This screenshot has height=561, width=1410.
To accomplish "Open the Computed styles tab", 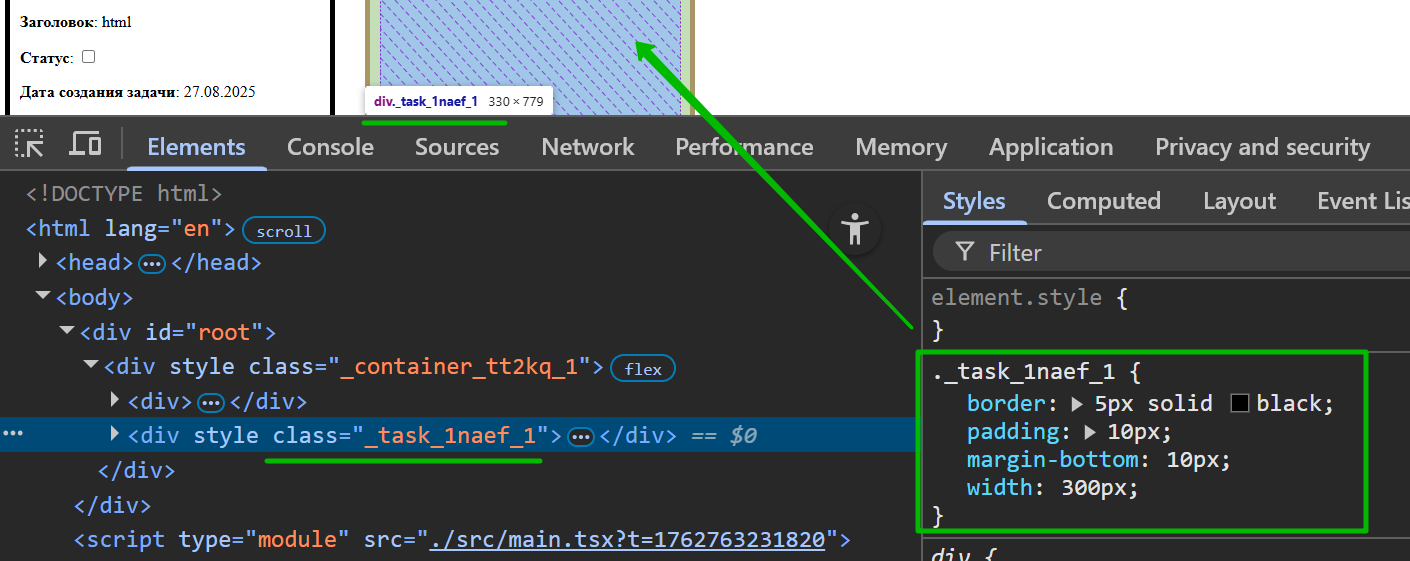I will tap(1103, 201).
